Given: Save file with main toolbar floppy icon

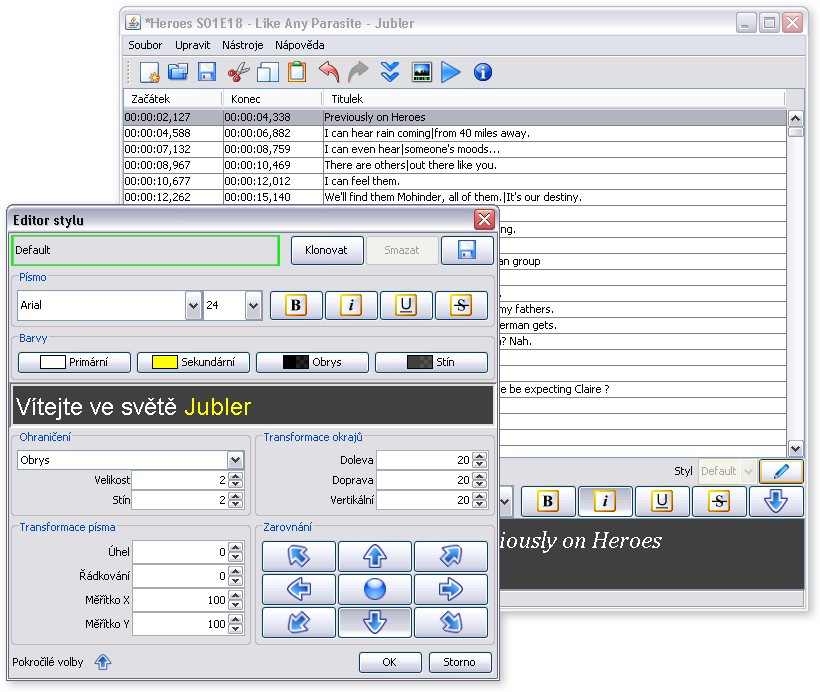Looking at the screenshot, I should [x=207, y=72].
